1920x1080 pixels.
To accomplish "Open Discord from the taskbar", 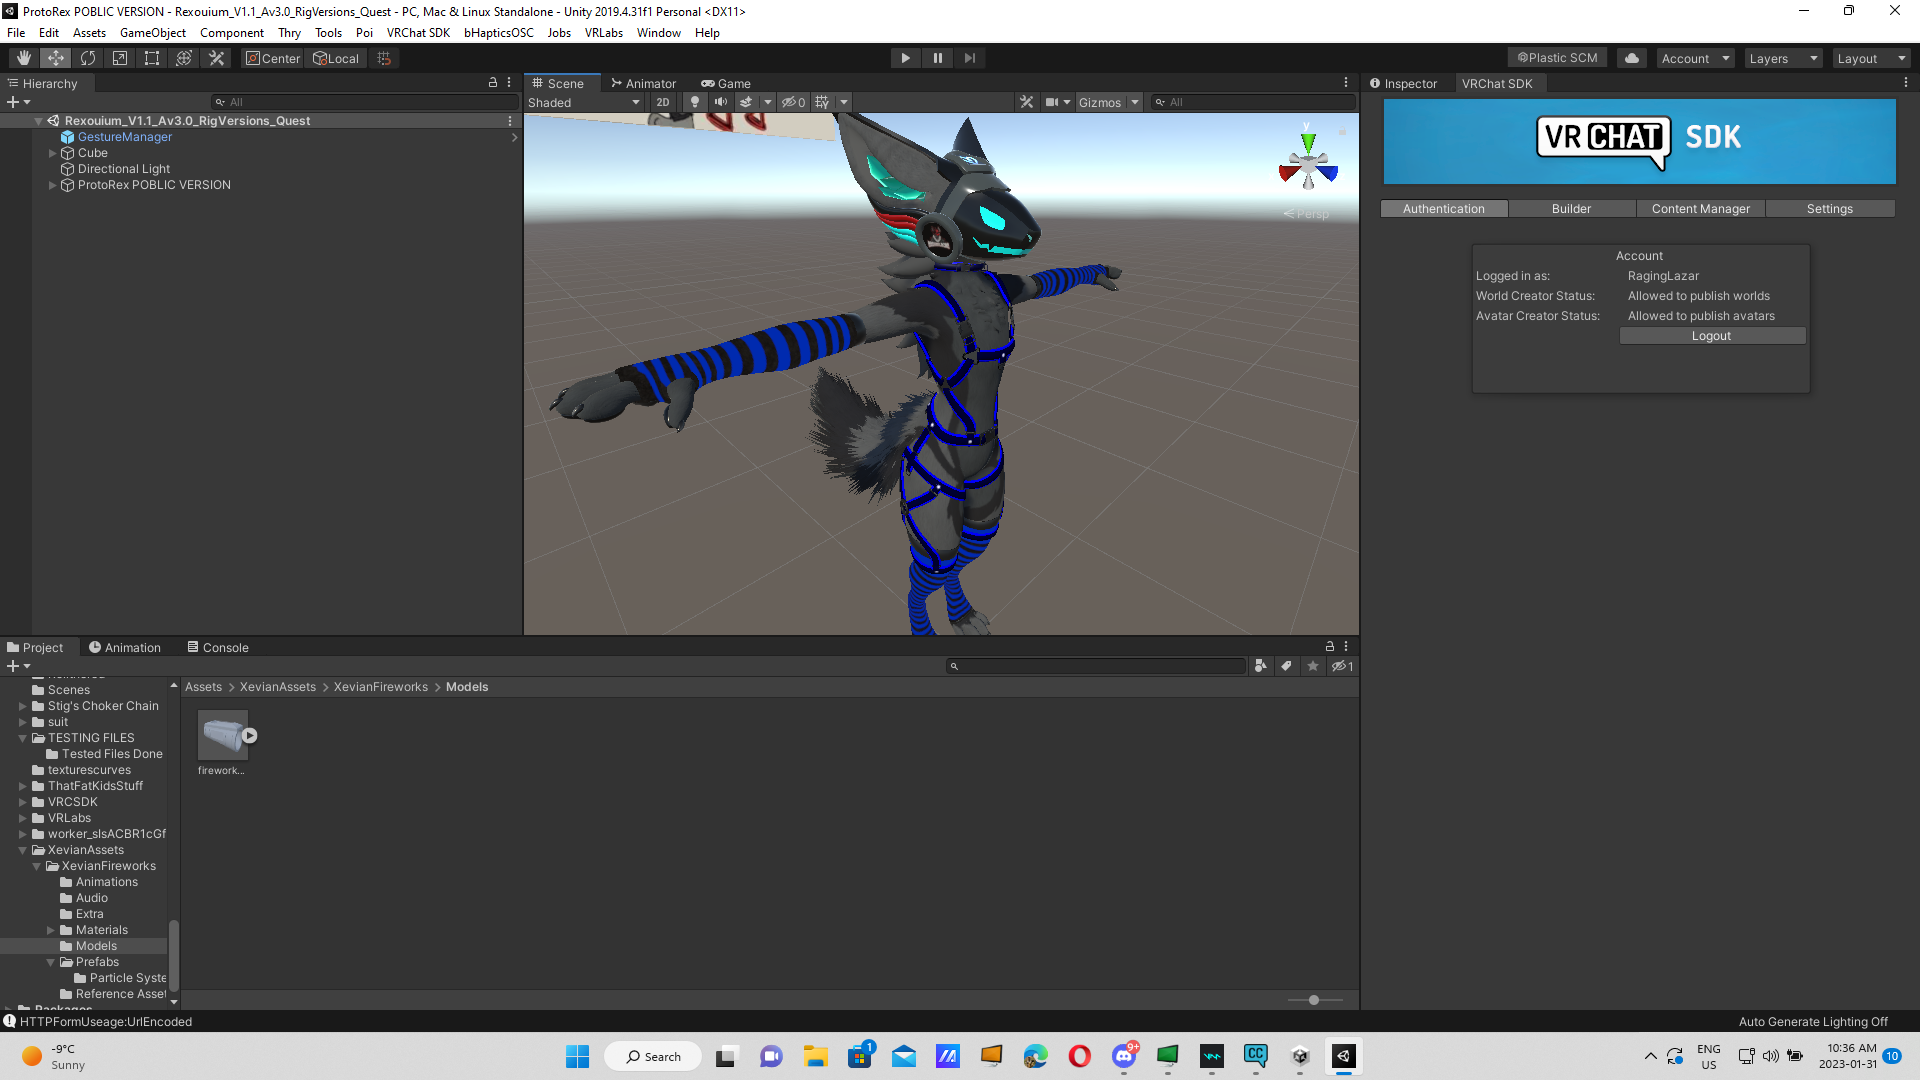I will [x=1124, y=1056].
